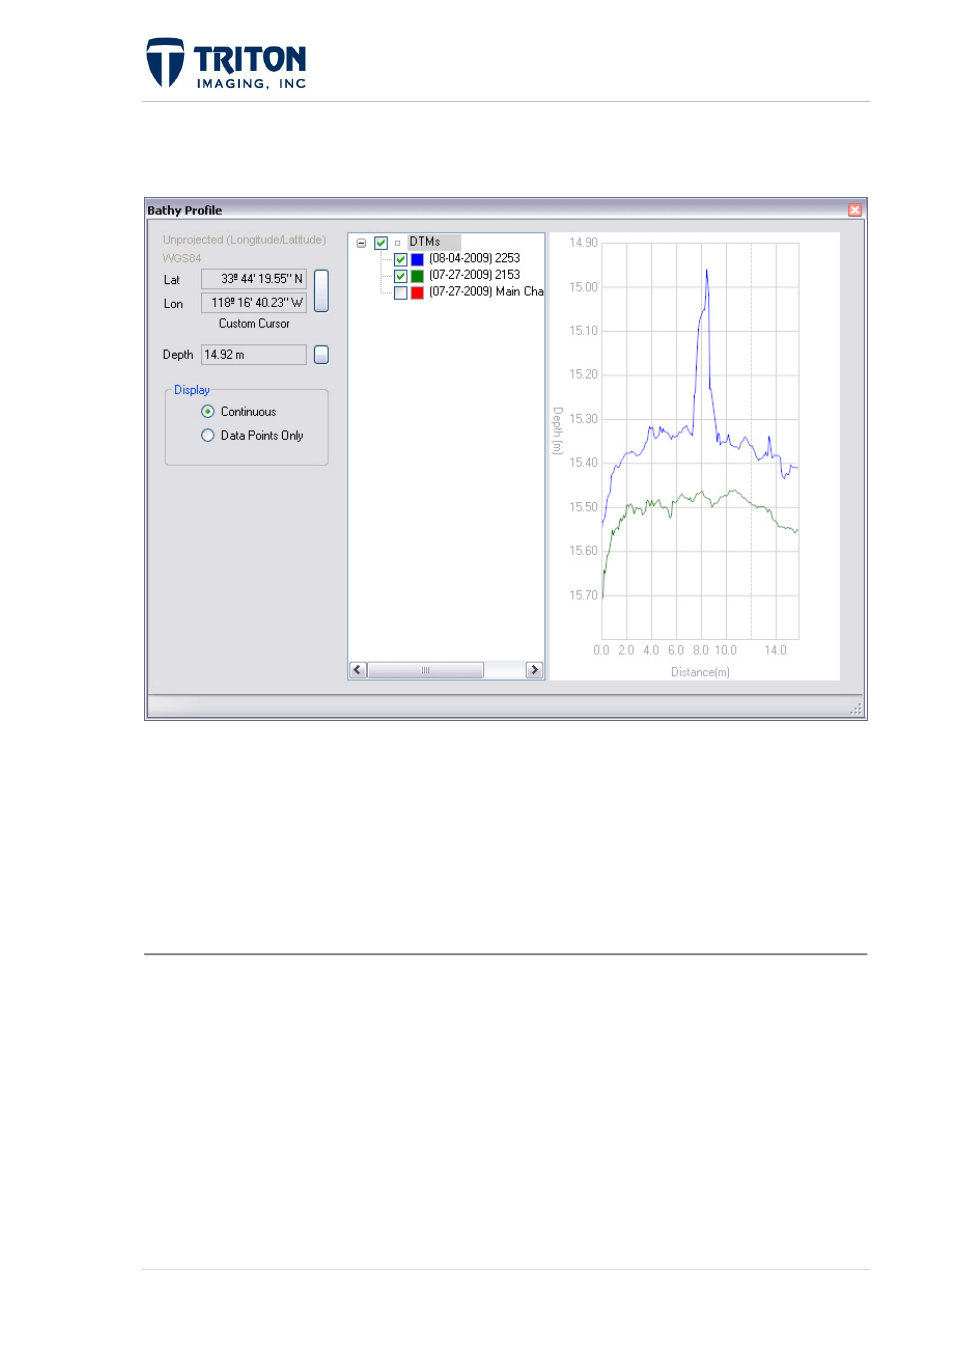Select the (08-04-2009) 2253 tree item
The width and height of the screenshot is (954, 1350).
click(475, 259)
